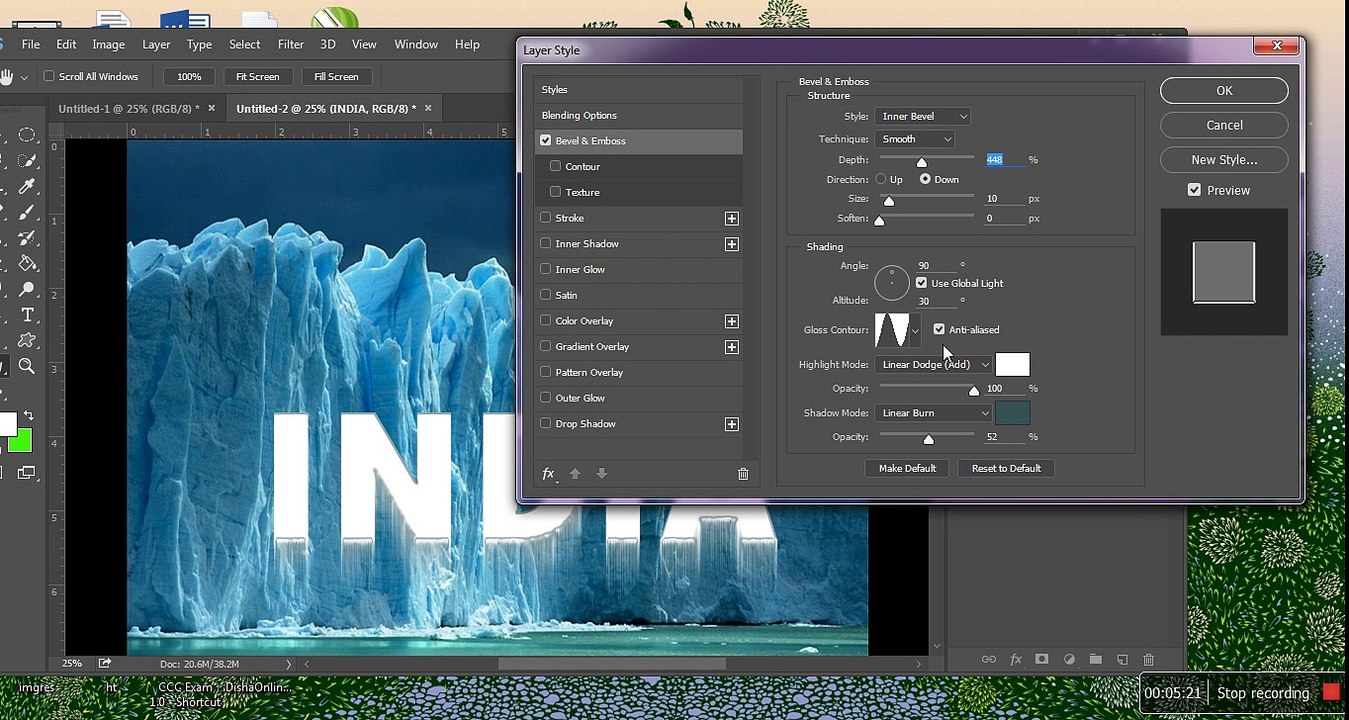1349x720 pixels.
Task: Stop the screen recording
Action: pyautogui.click(x=1275, y=693)
